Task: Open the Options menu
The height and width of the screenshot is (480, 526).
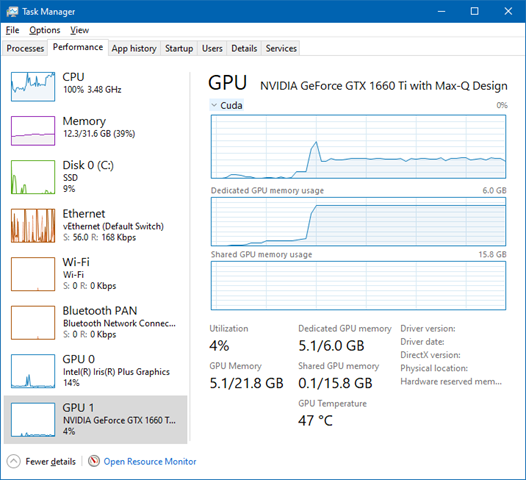Action: point(45,30)
